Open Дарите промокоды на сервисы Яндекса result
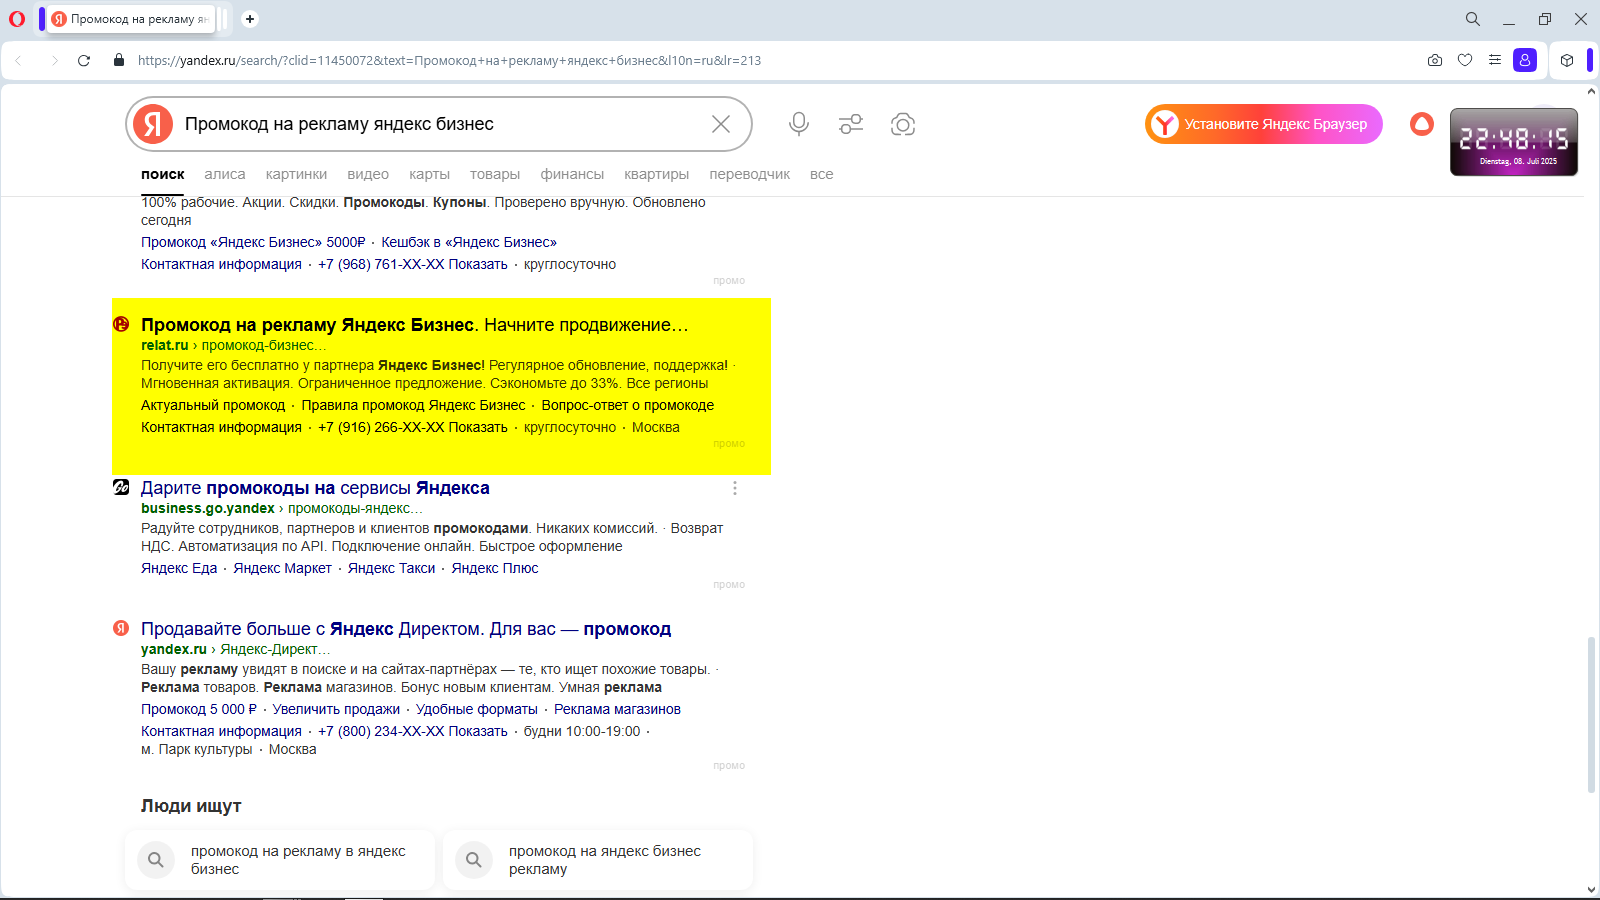 point(315,488)
